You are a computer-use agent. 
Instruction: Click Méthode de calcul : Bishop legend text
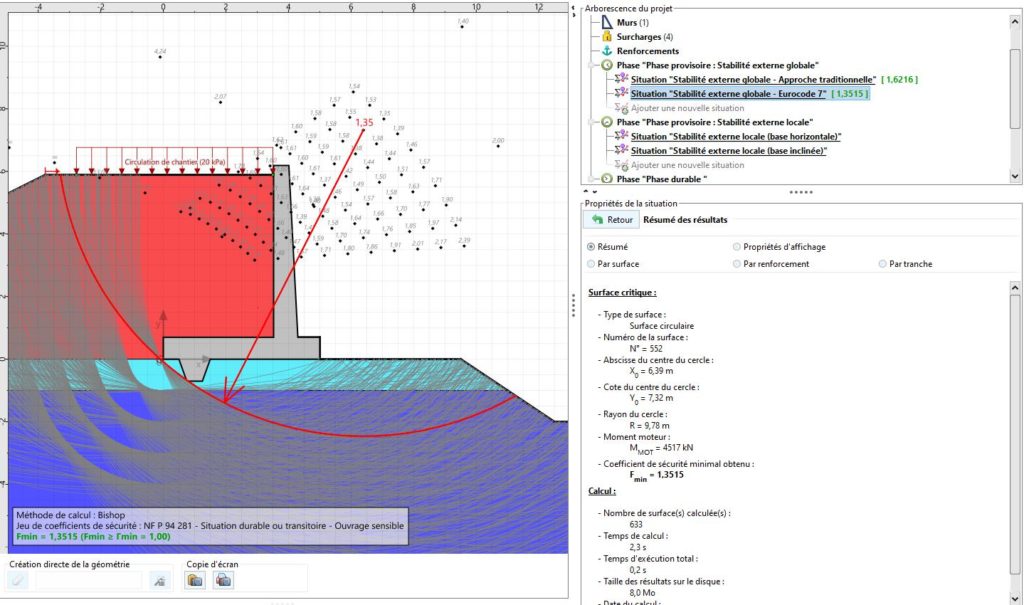coord(71,515)
